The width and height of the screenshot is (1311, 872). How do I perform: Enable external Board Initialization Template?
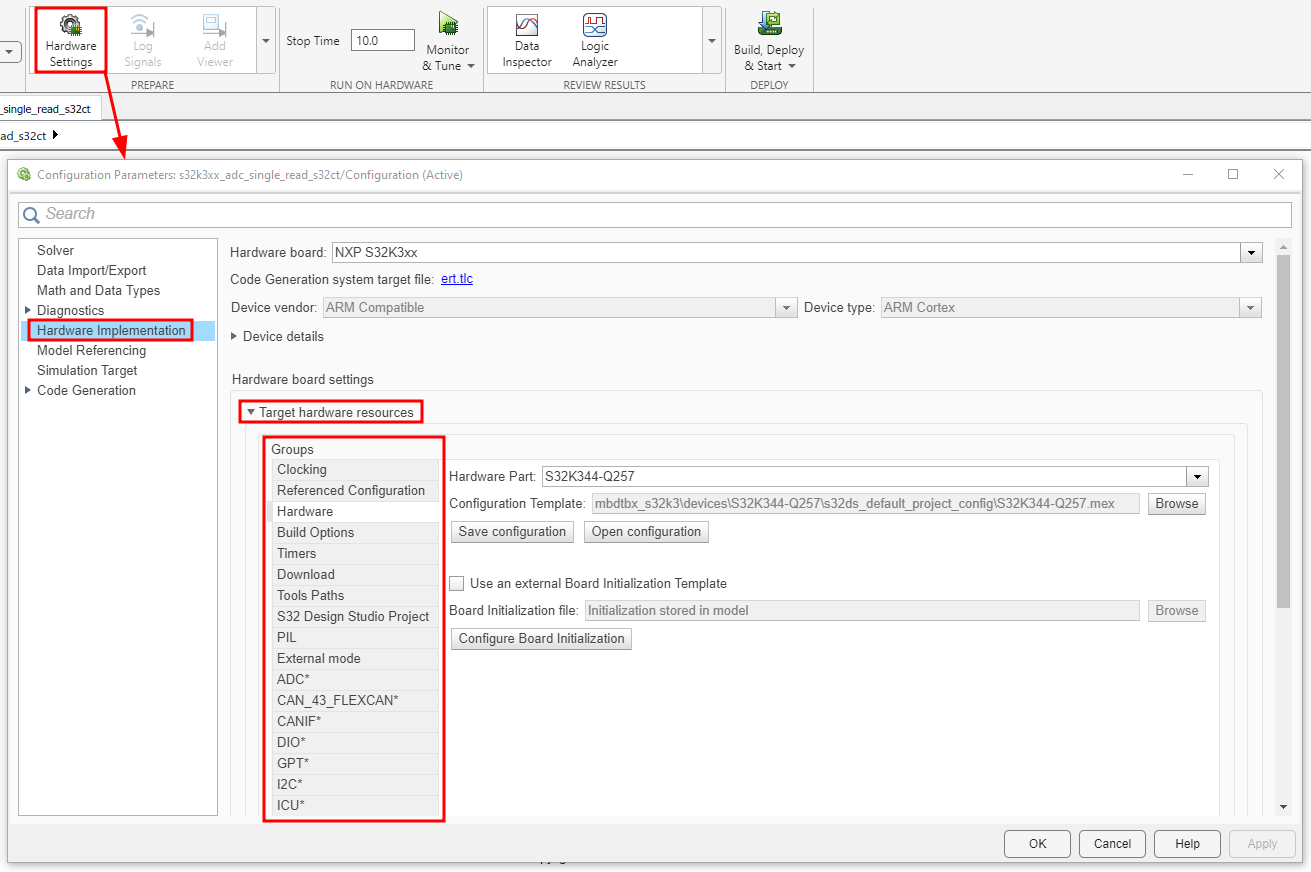coord(457,583)
